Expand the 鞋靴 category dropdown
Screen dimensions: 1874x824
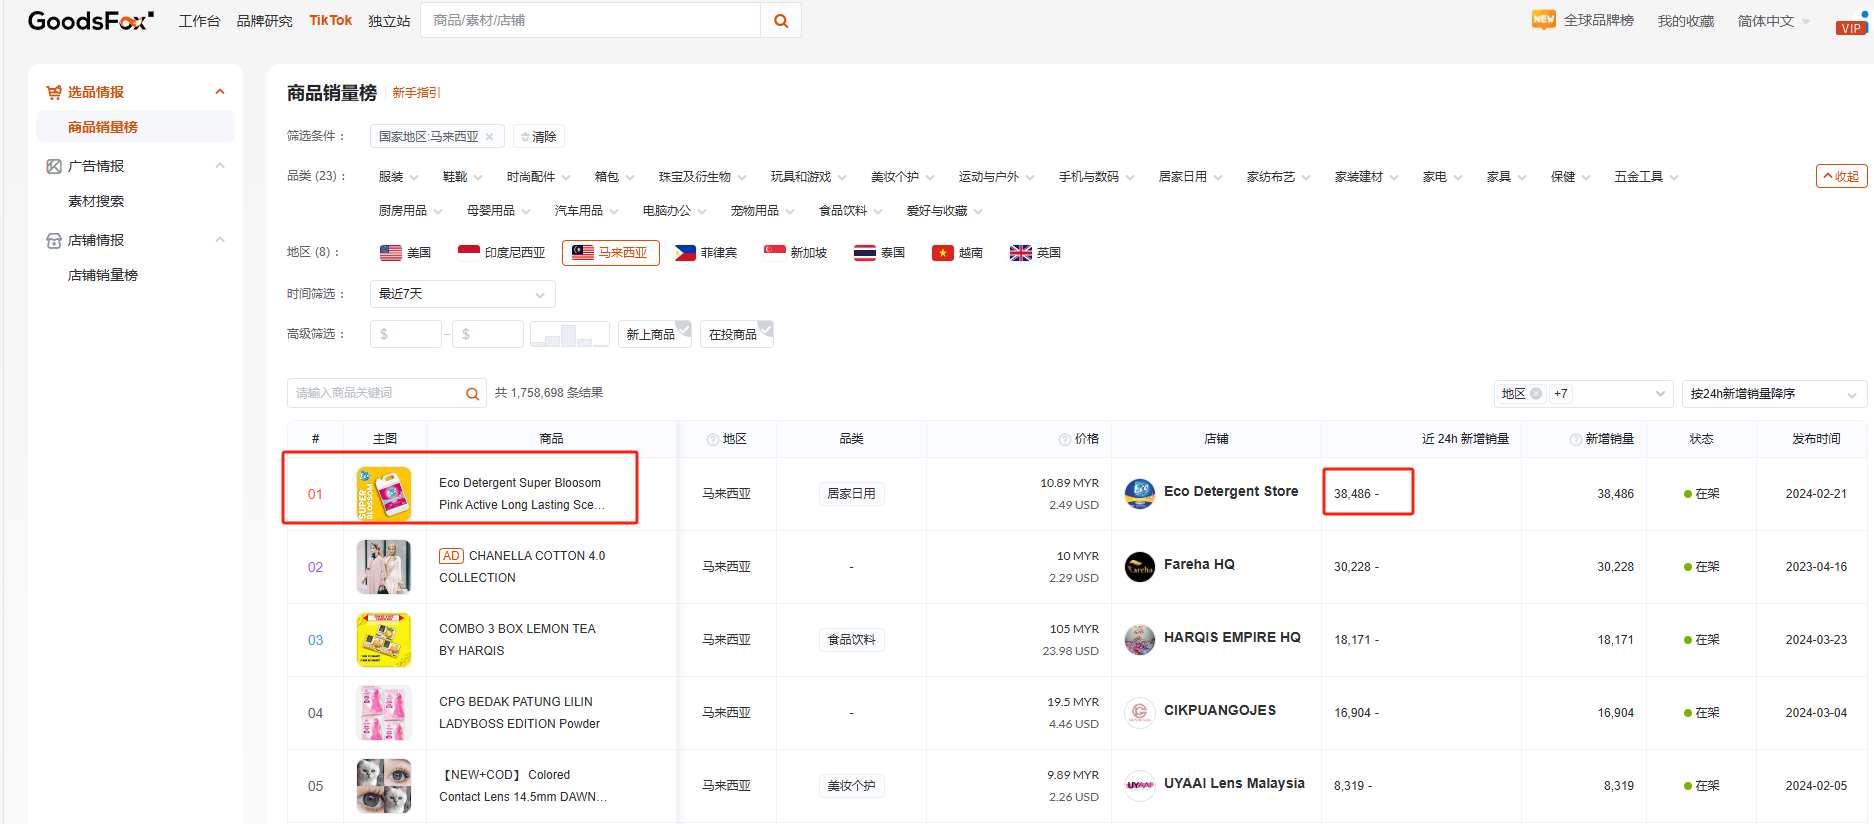point(462,177)
